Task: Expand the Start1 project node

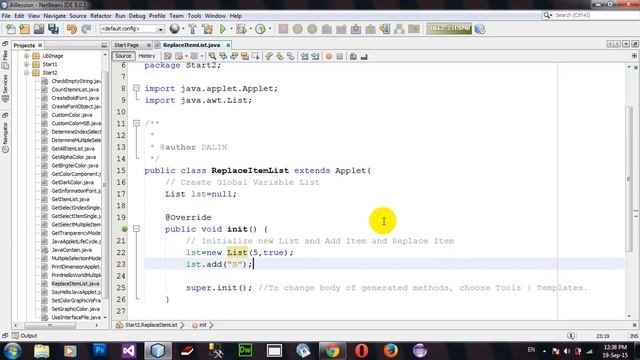Action: point(27,64)
